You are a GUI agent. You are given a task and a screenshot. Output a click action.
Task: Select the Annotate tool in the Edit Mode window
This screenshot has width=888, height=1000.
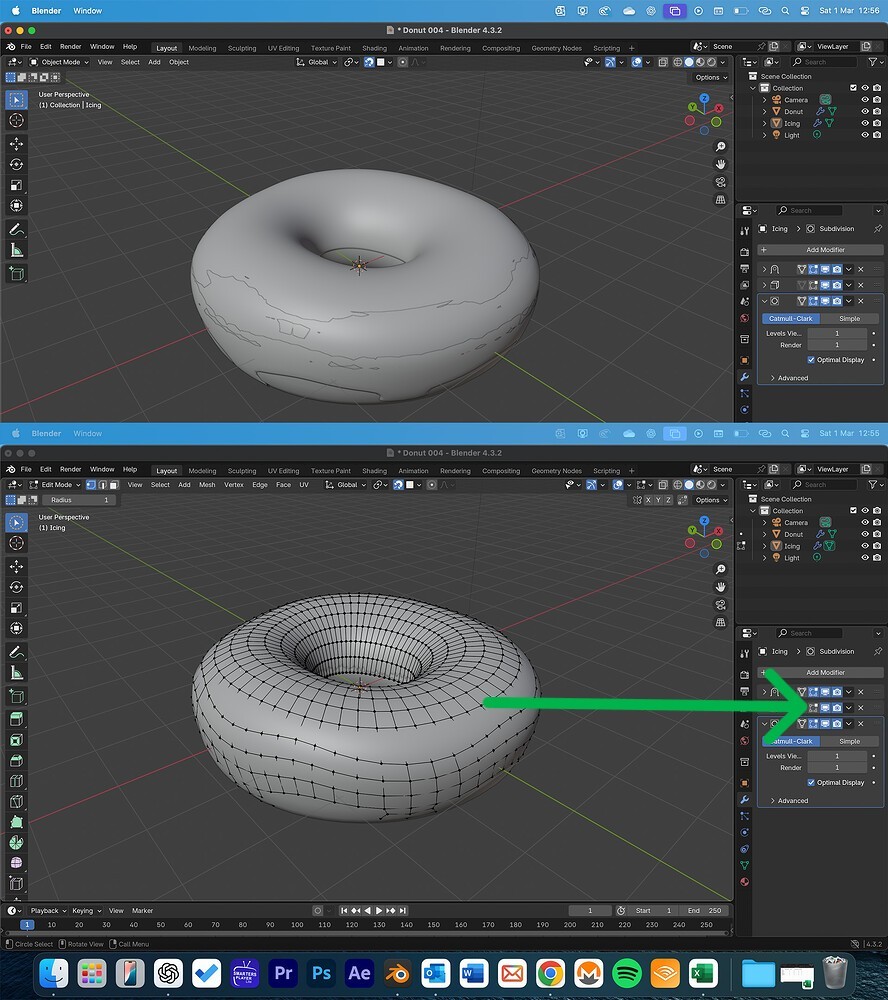pyautogui.click(x=17, y=652)
